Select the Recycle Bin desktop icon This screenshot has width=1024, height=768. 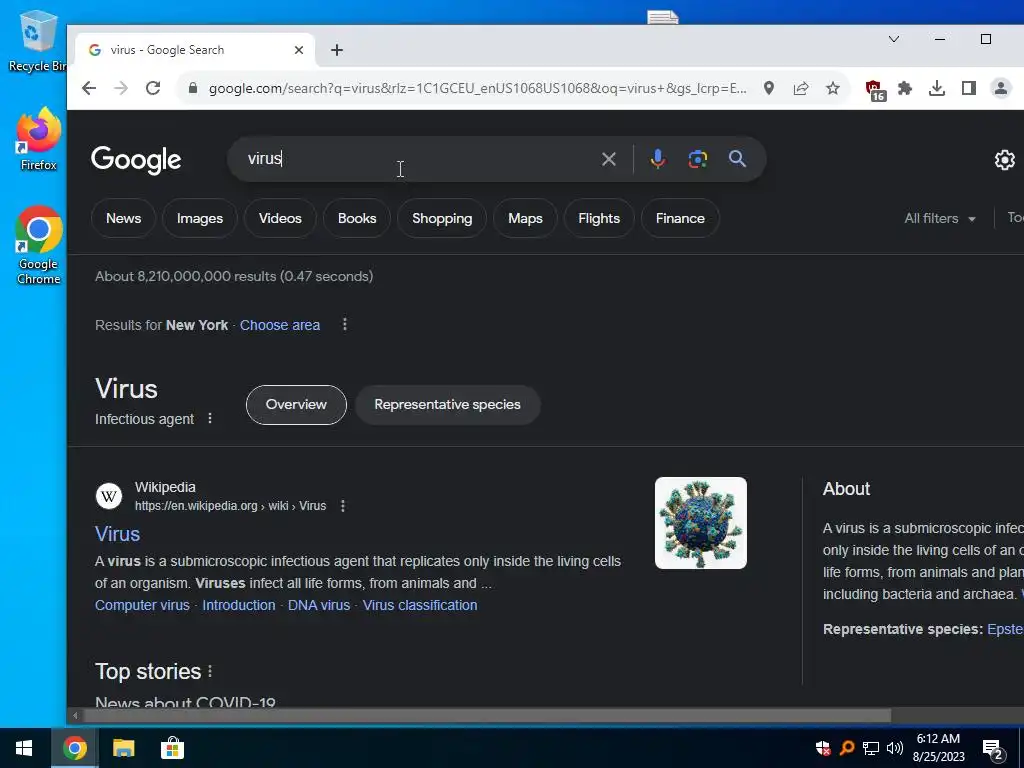pos(37,40)
